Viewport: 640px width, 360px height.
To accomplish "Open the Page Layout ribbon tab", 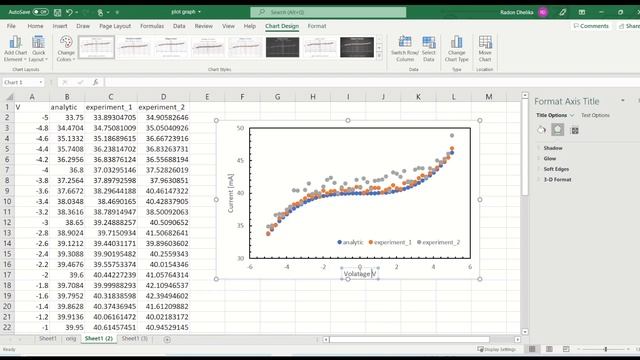I will tap(115, 26).
